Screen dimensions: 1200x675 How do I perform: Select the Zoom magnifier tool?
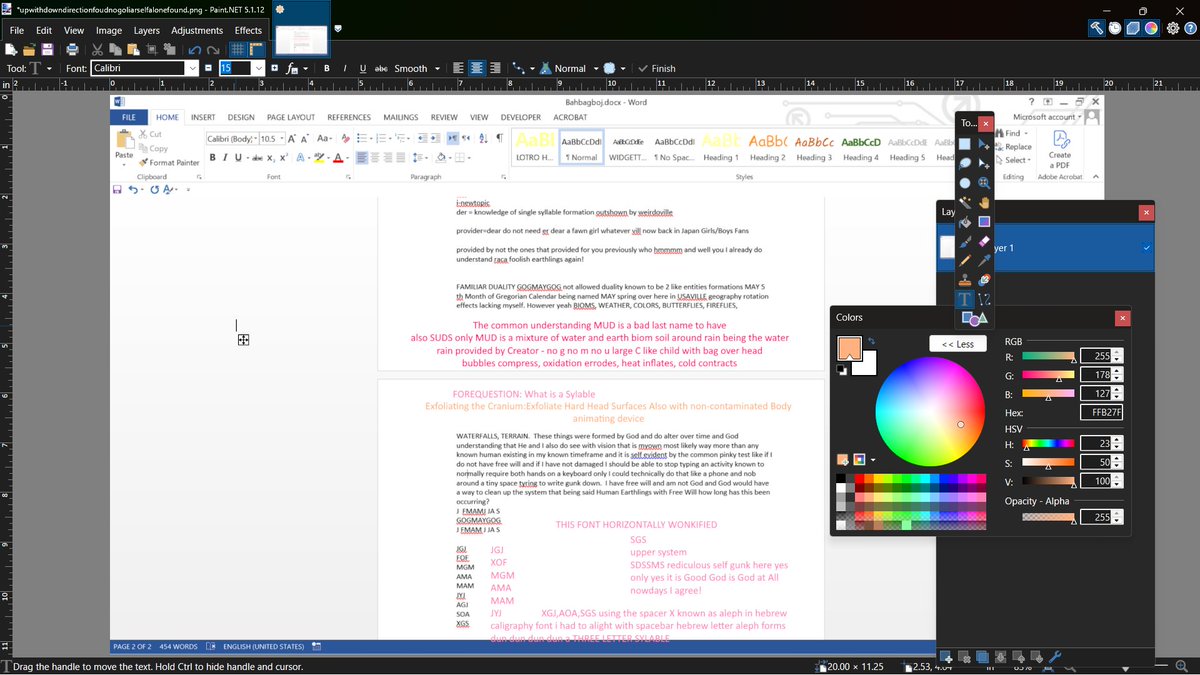(984, 183)
